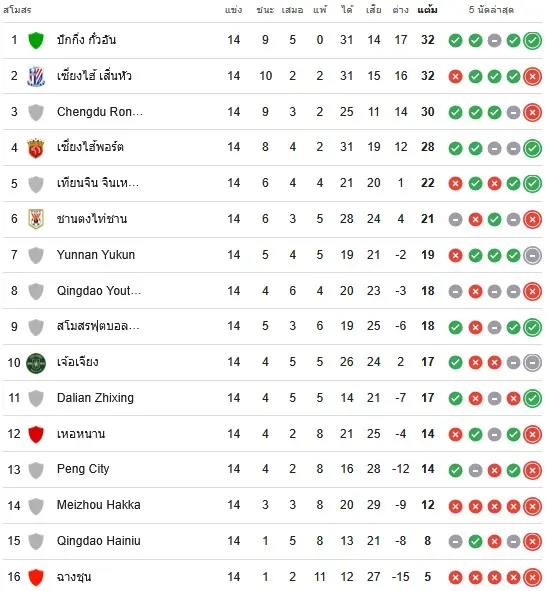The height and width of the screenshot is (591, 550).
Task: Click the Shandong Taishan crest in row 6
Action: (36, 219)
